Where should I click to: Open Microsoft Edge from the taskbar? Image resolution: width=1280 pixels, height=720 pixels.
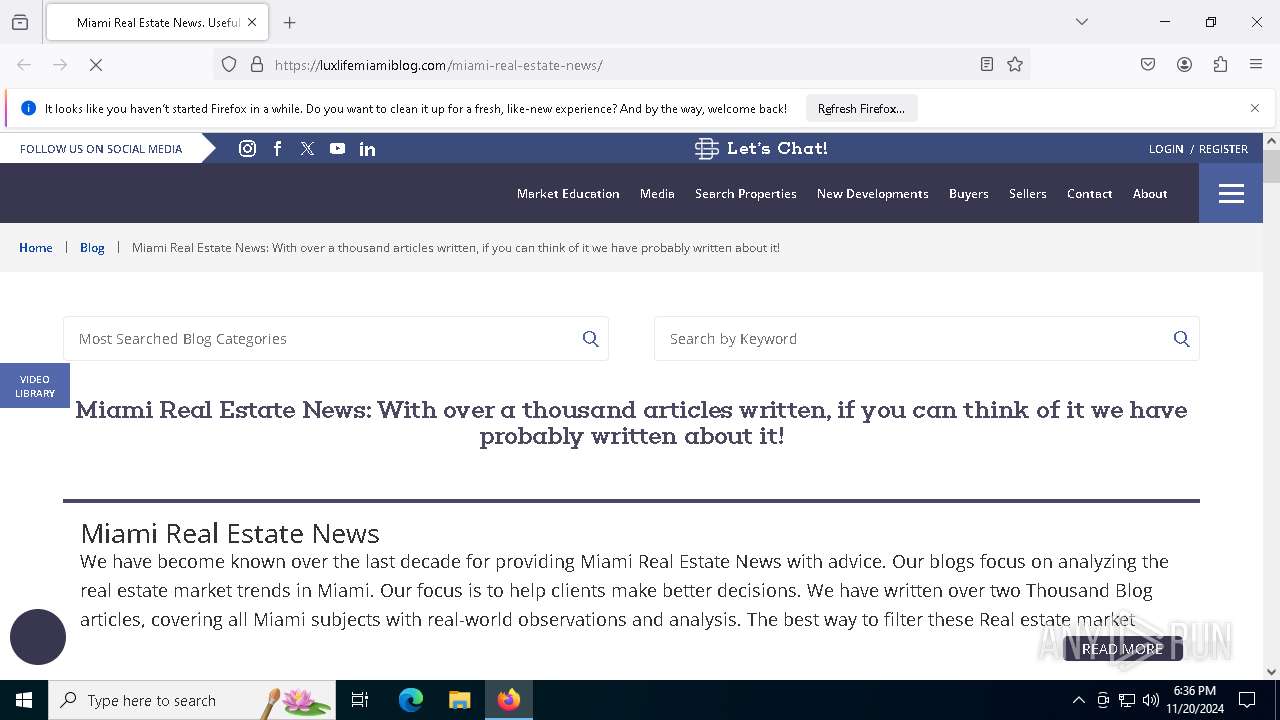click(x=411, y=700)
